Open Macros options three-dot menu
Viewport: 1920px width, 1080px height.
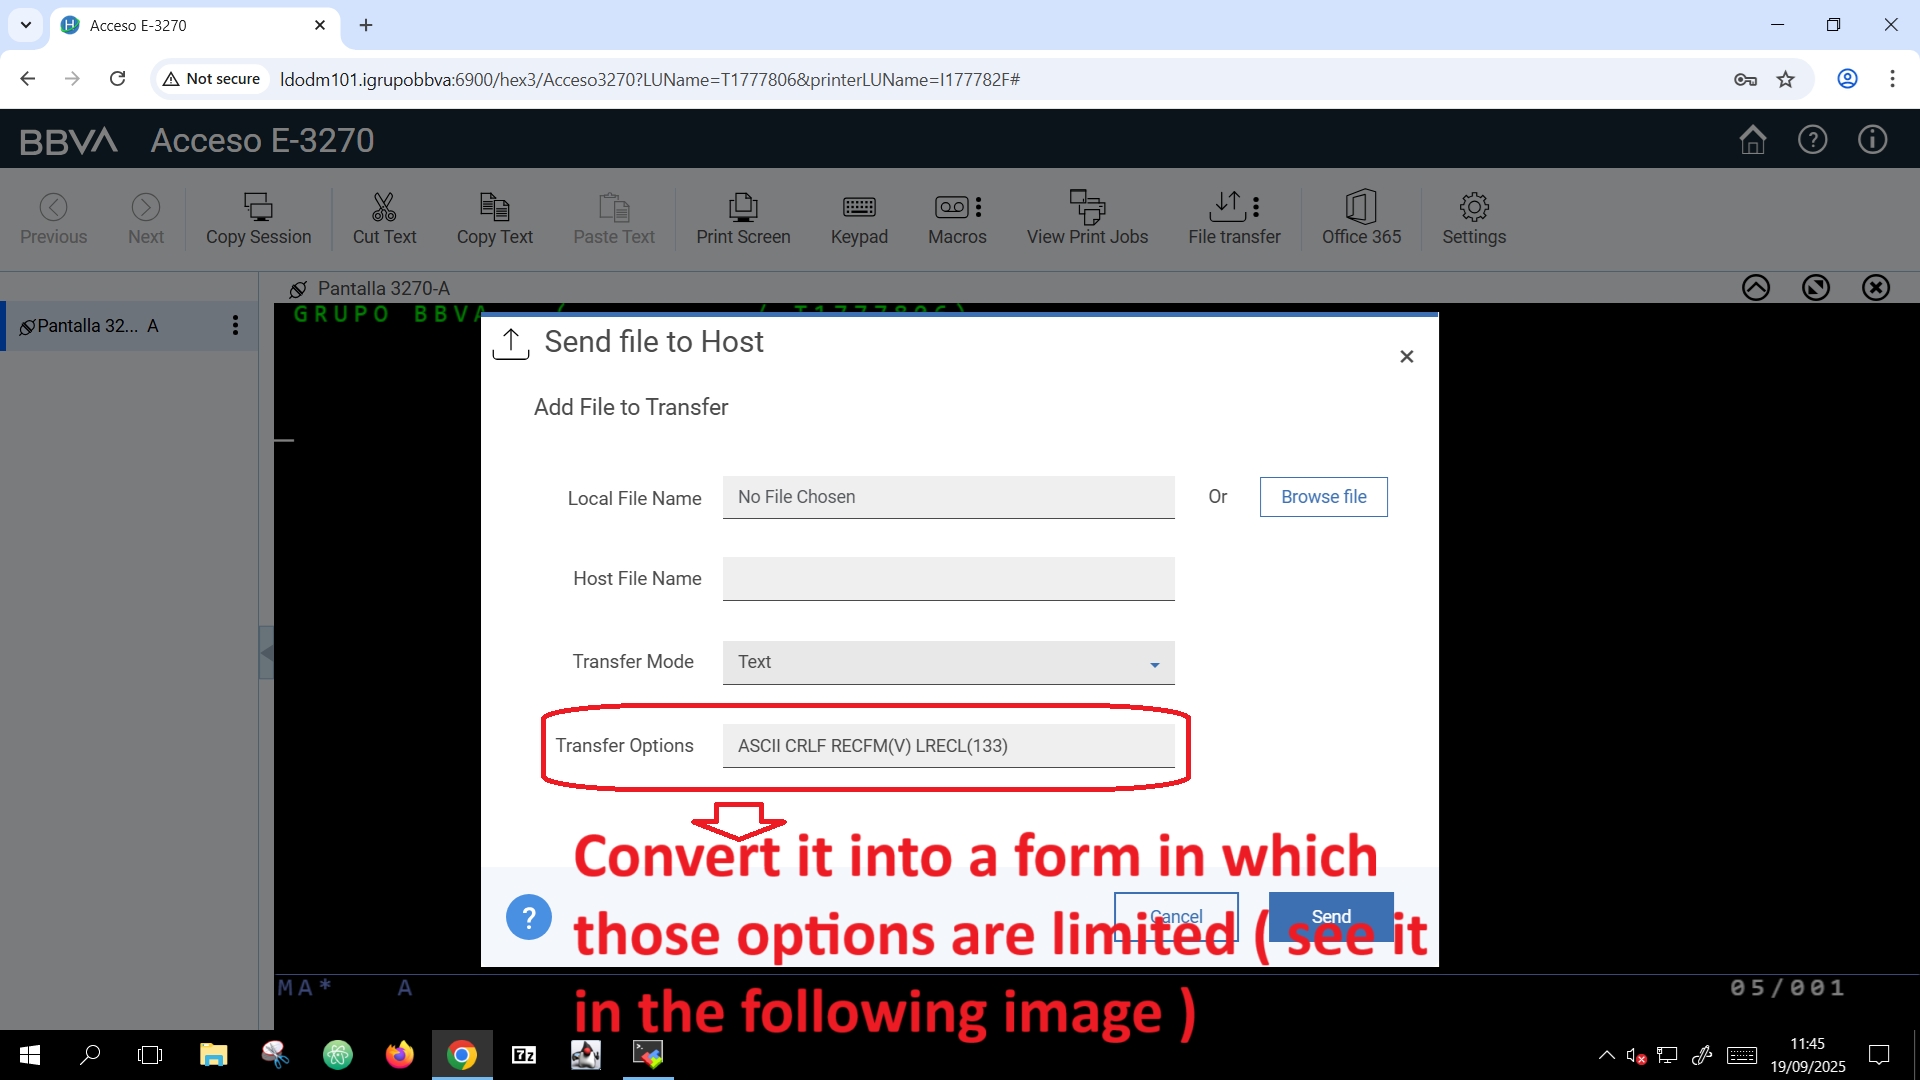[x=979, y=207]
